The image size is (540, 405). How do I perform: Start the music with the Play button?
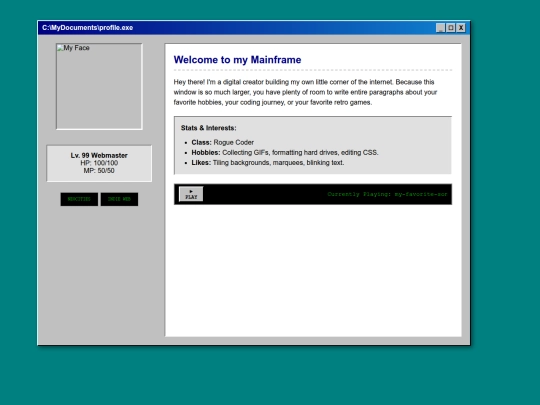coord(191,194)
